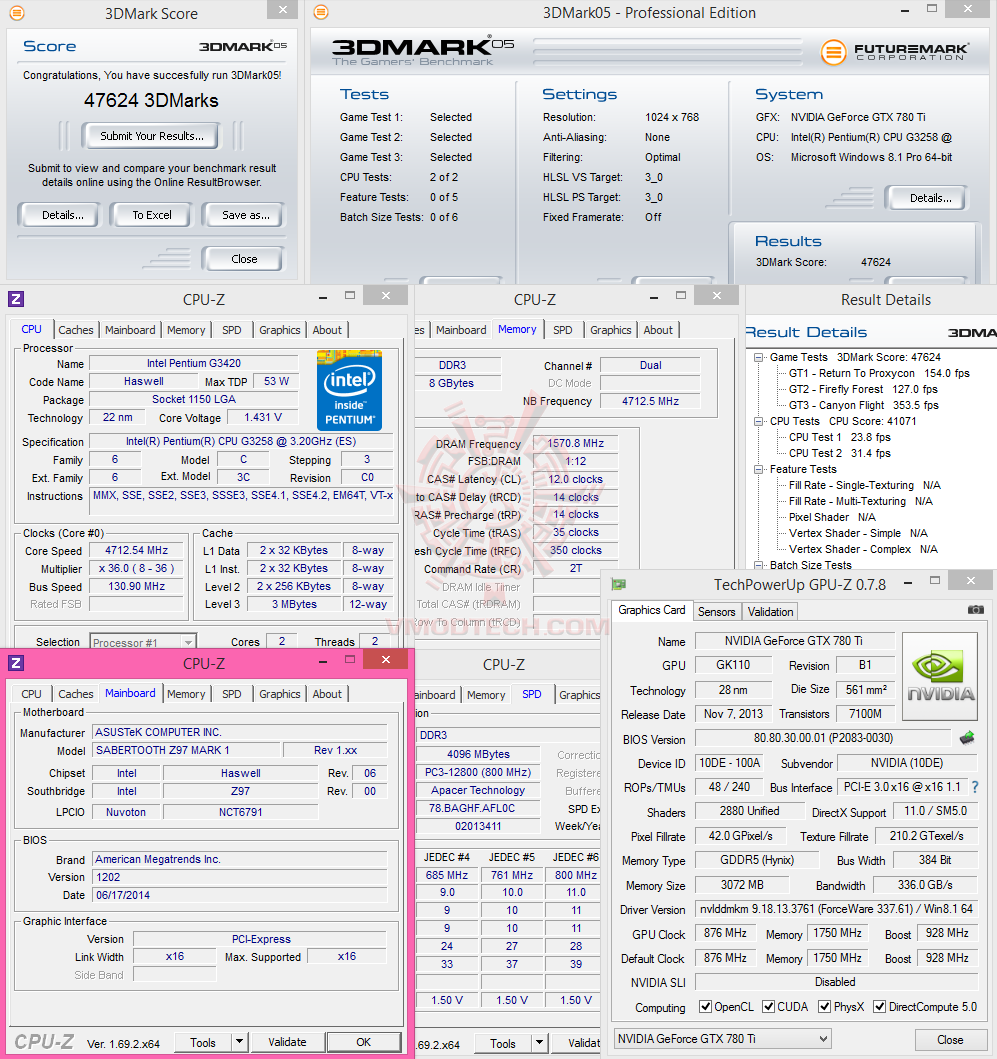Minimize the GPU-Z window
Screen dimensions: 997x1059
(908, 582)
